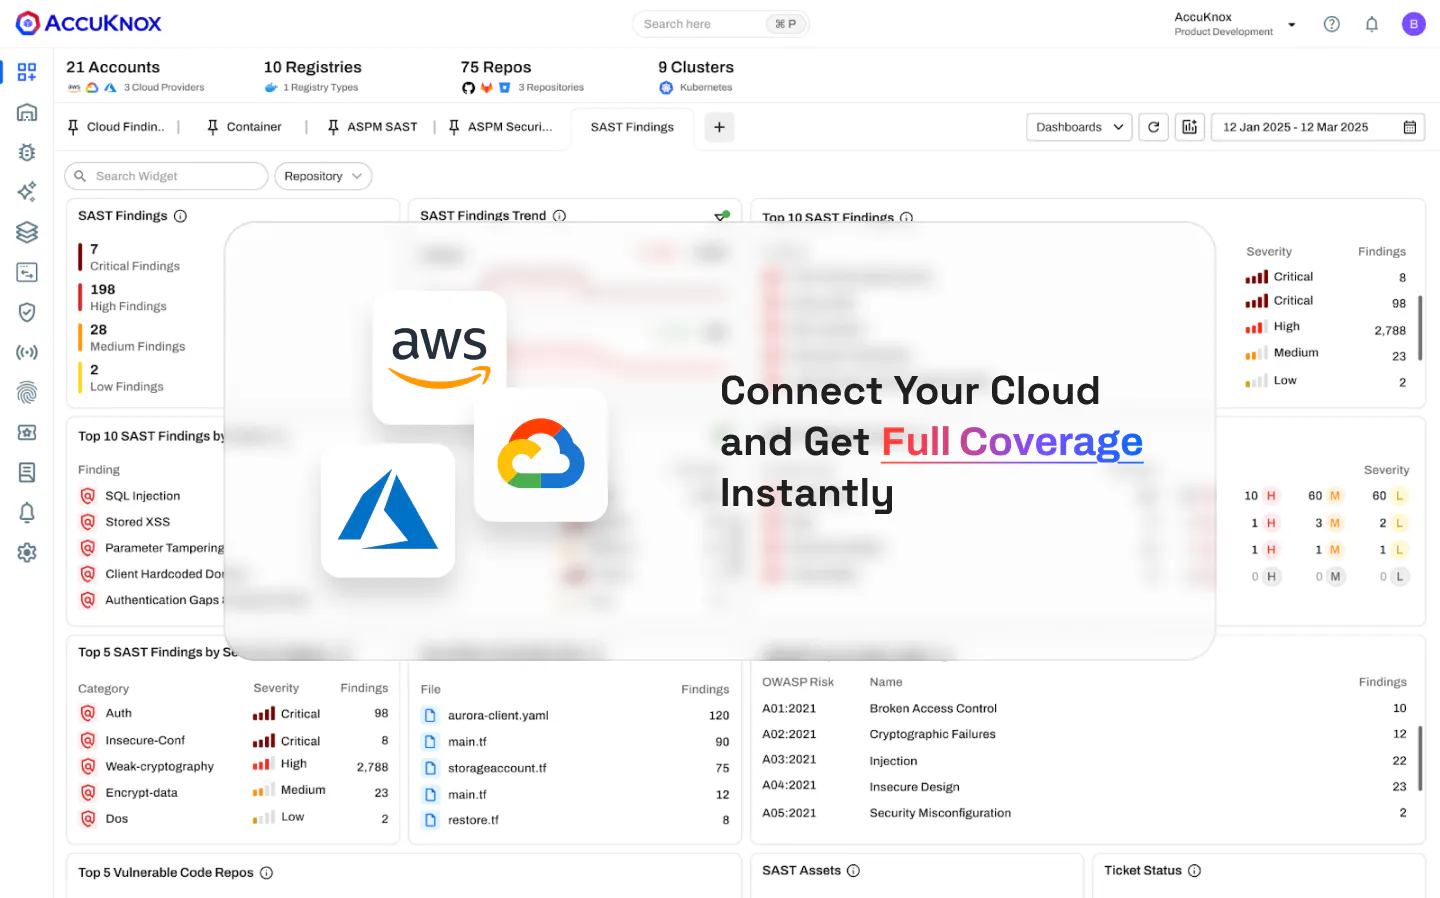Select the restore.tf file row
The image size is (1440, 898).
576,820
